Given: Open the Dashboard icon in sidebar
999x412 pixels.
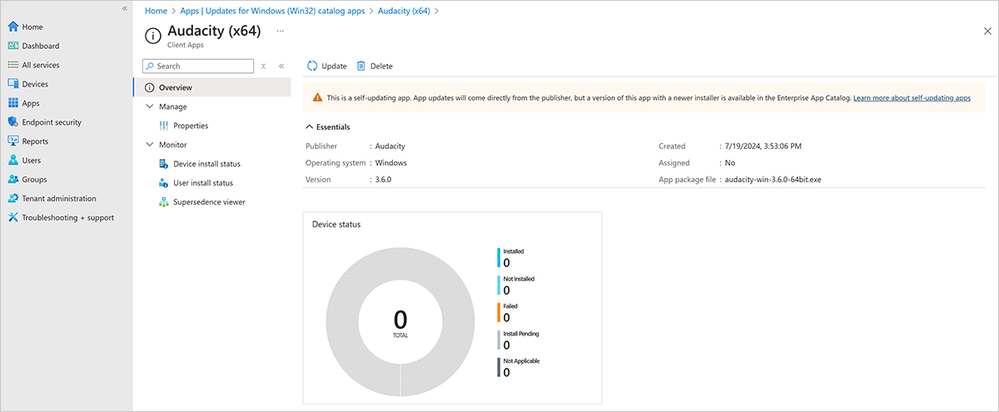Looking at the screenshot, I should tap(13, 46).
